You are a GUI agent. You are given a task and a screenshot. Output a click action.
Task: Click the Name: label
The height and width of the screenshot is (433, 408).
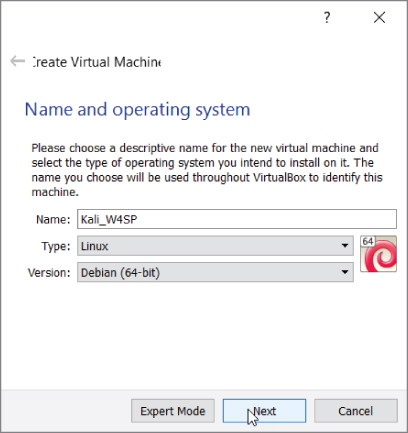point(53,219)
